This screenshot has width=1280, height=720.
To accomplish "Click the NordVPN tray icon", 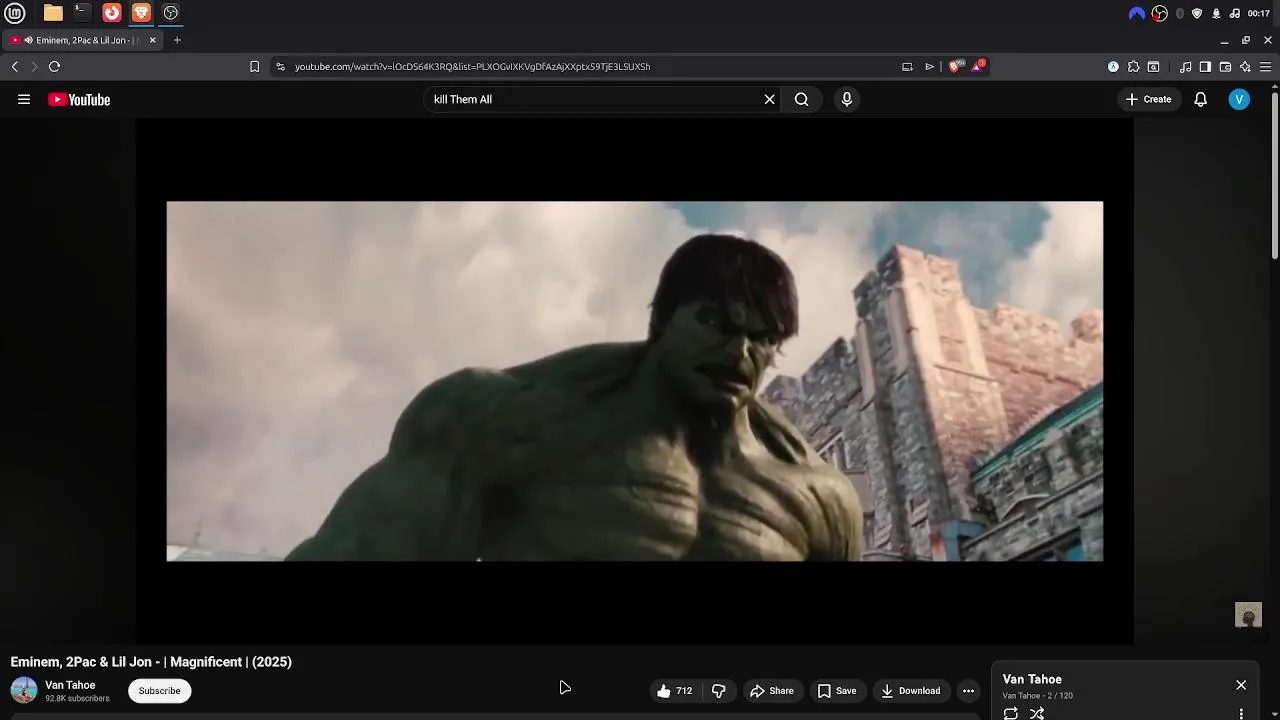I will pyautogui.click(x=1137, y=13).
